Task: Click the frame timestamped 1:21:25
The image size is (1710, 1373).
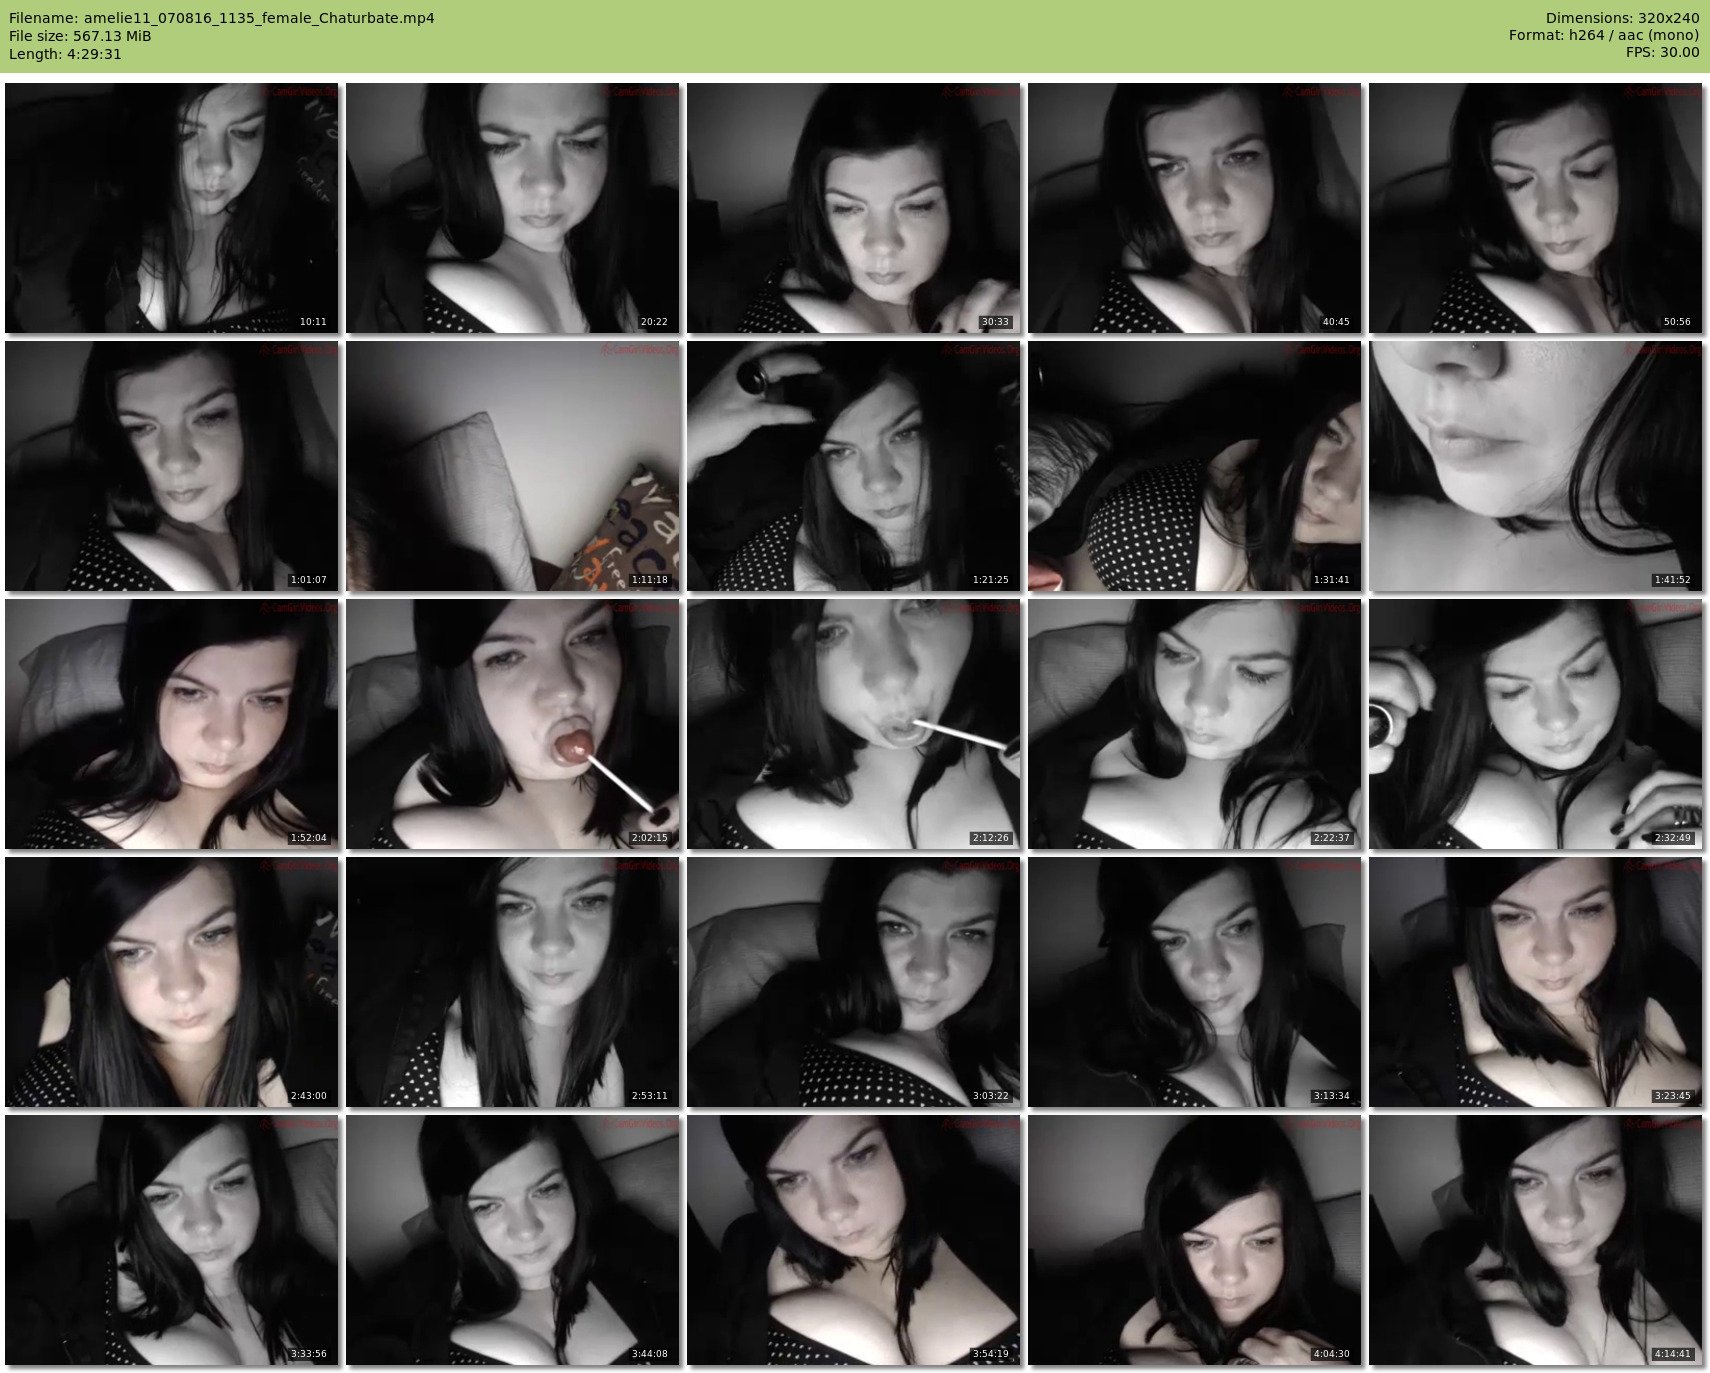Action: [x=853, y=466]
